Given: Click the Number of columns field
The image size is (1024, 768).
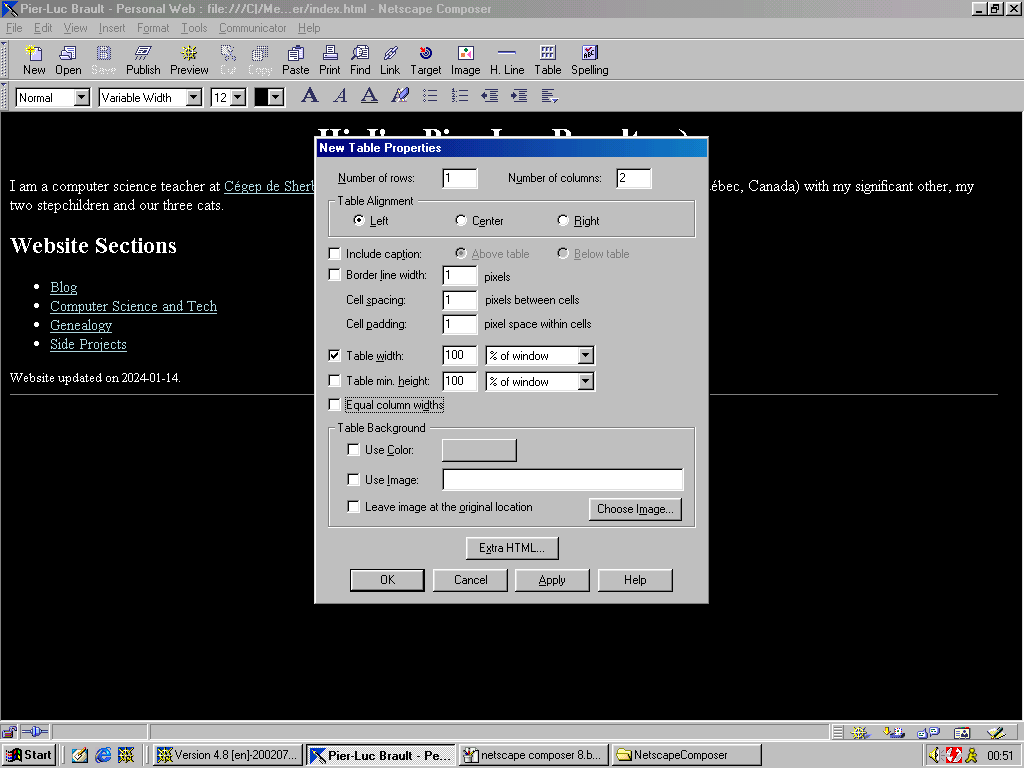Looking at the screenshot, I should coord(633,179).
